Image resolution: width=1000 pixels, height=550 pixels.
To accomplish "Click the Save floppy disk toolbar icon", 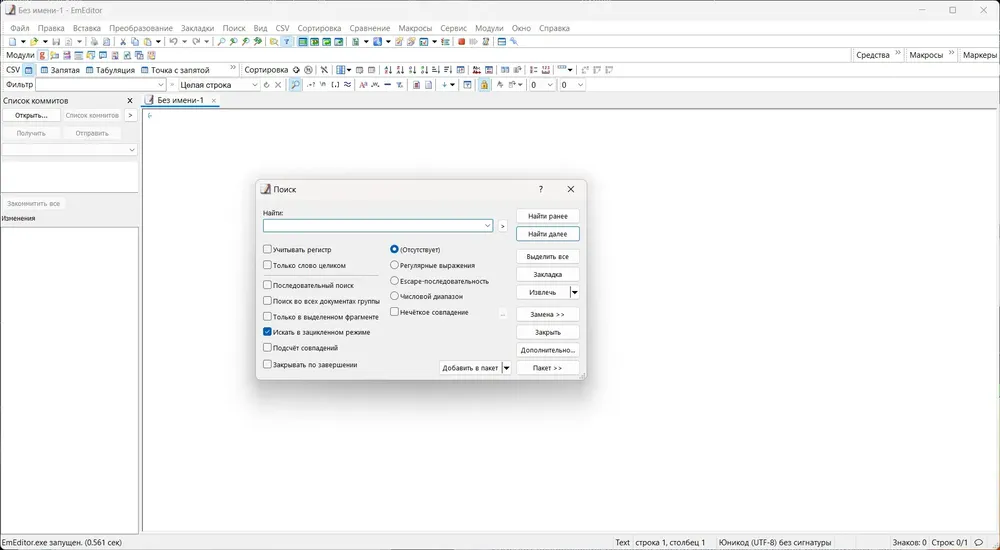I will 56,42.
